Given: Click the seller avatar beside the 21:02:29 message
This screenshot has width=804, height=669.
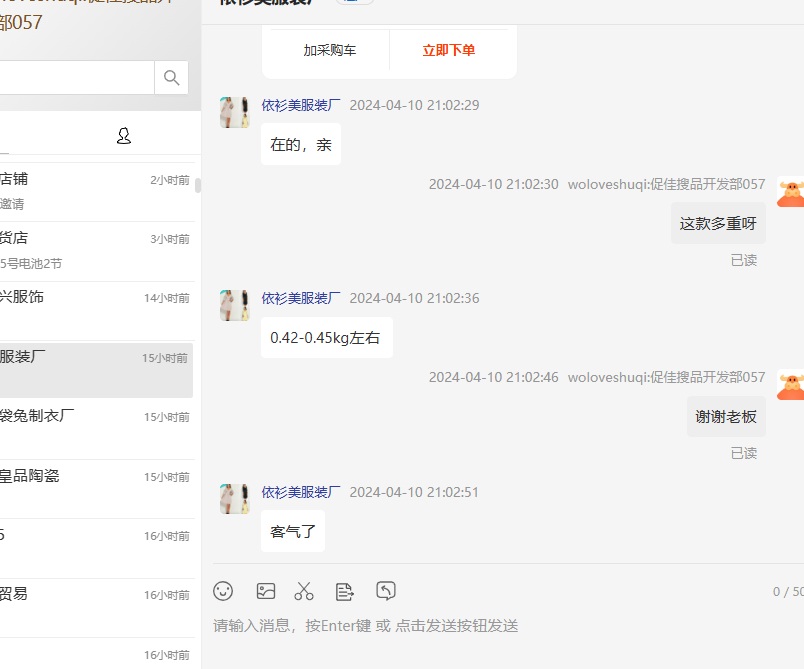Looking at the screenshot, I should [235, 113].
